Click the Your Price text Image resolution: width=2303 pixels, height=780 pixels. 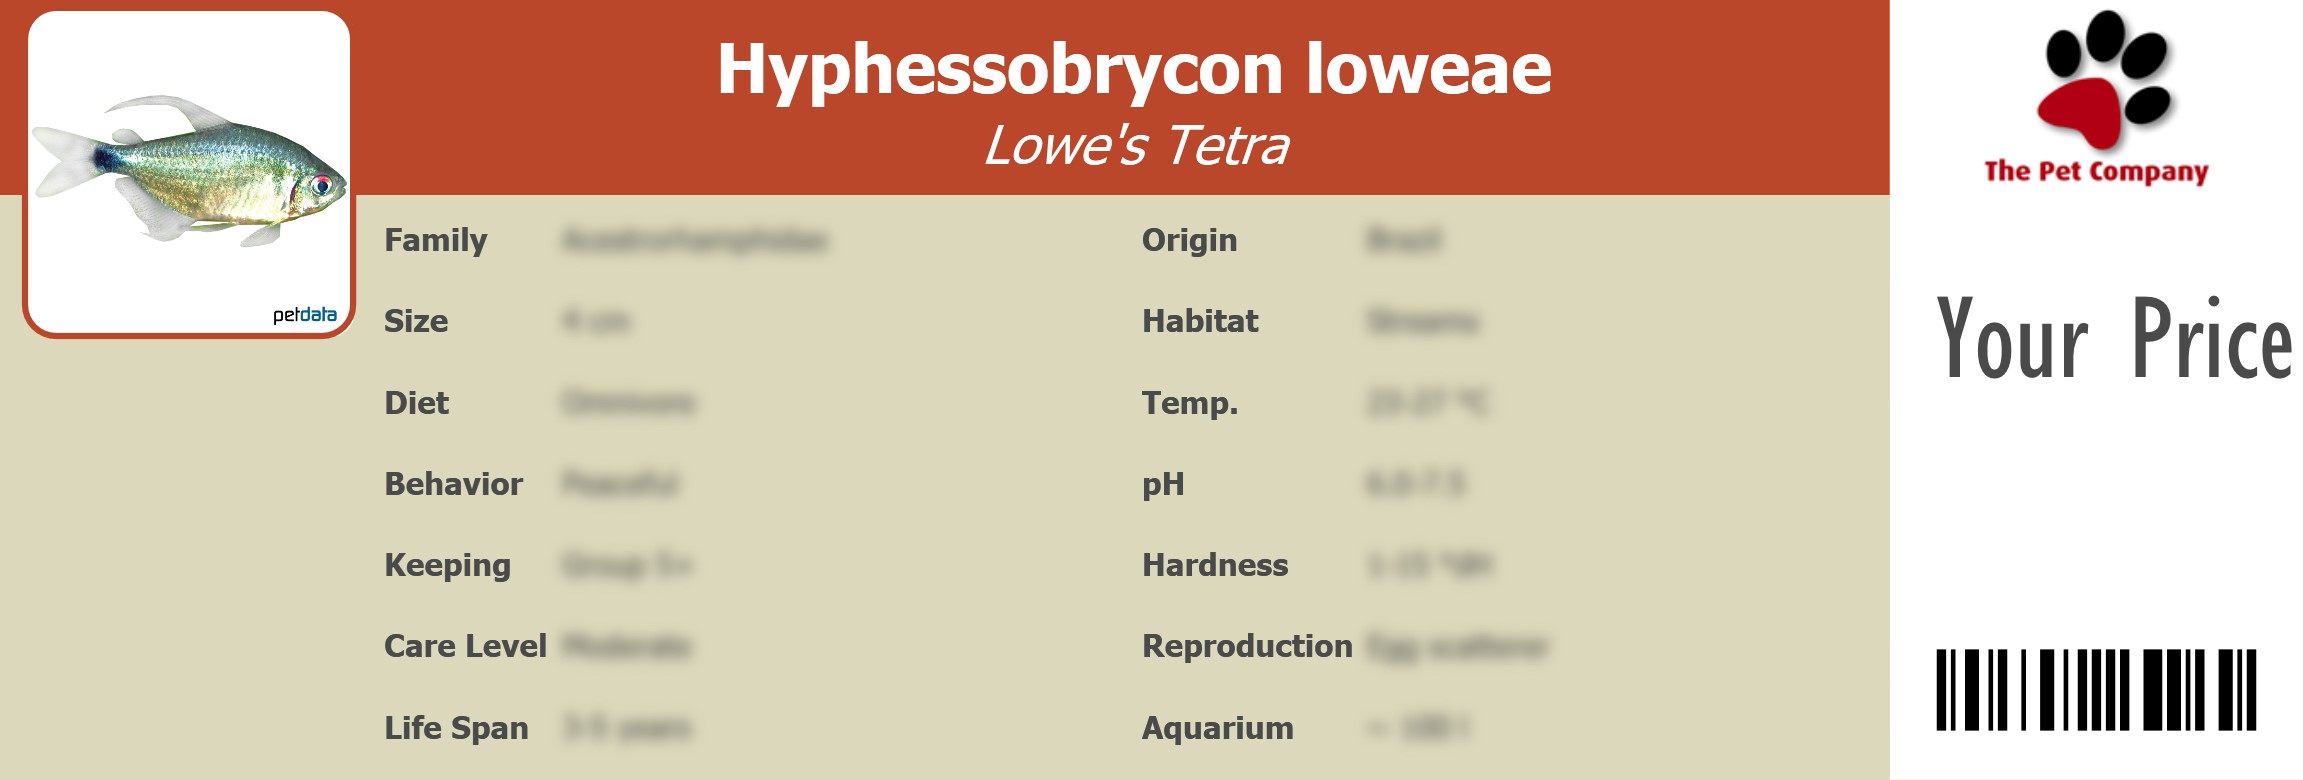pyautogui.click(x=2113, y=340)
